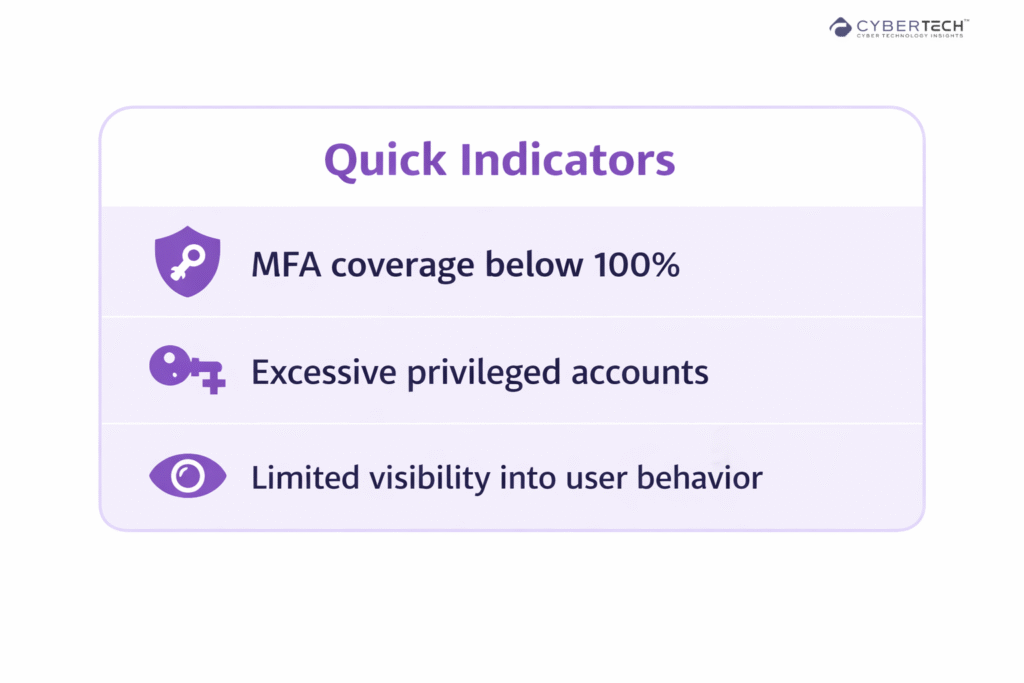Click the CYBERTECH wordmark text
The height and width of the screenshot is (683, 1024).
908,23
